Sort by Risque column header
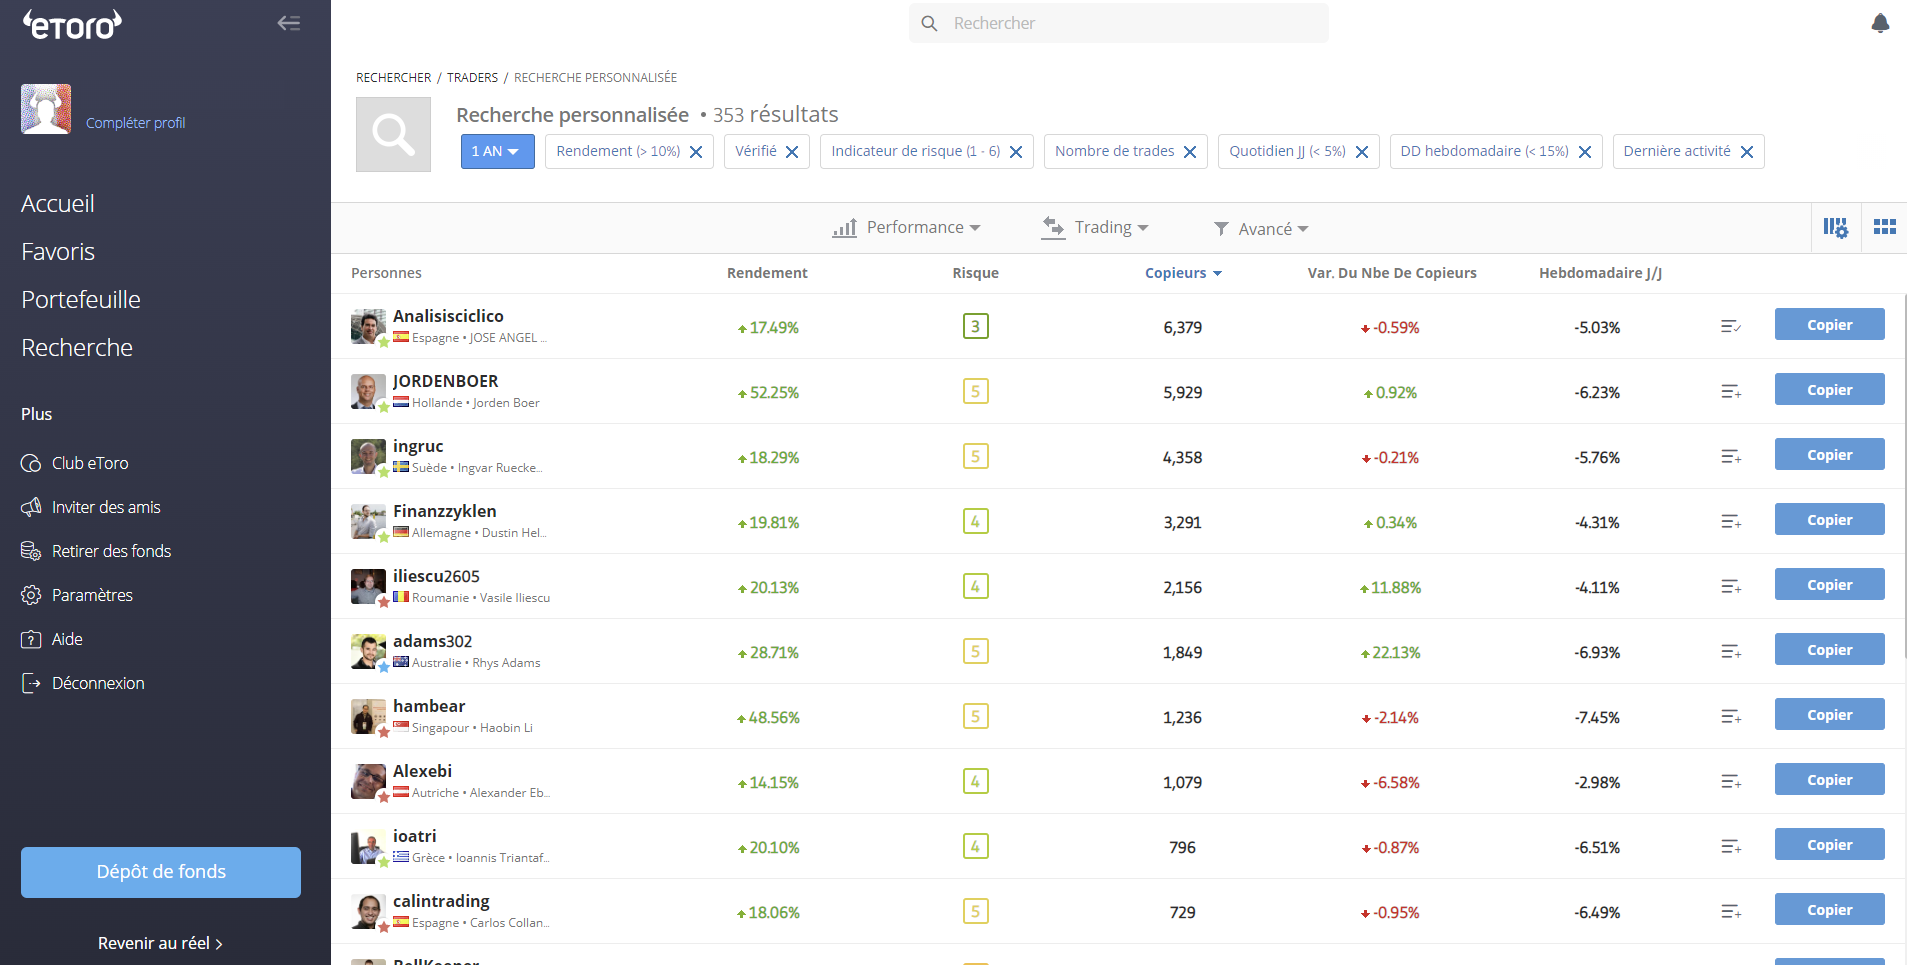1907x965 pixels. (x=975, y=273)
